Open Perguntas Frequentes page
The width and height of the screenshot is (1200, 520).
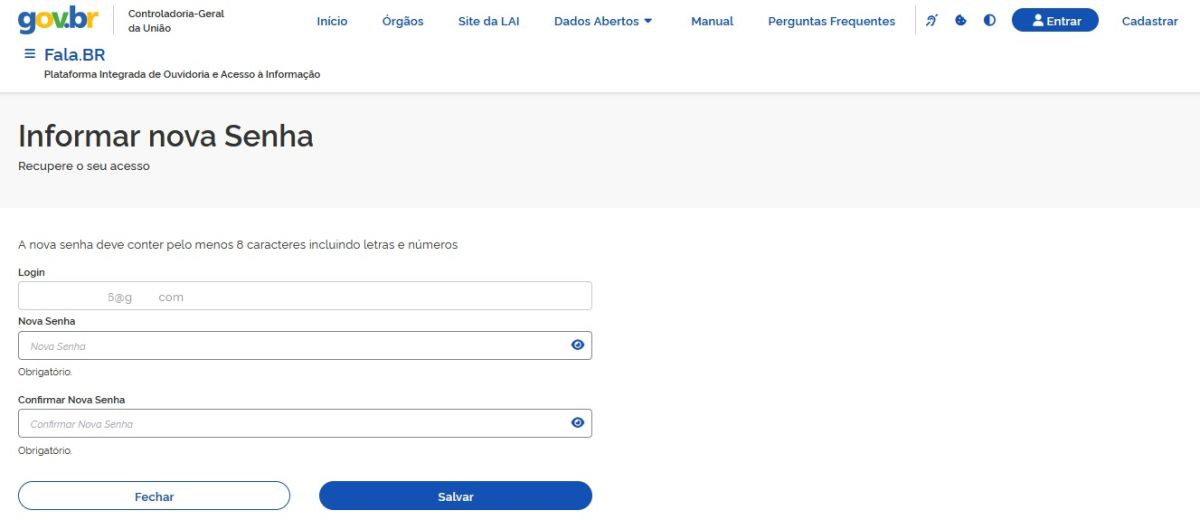tap(832, 21)
